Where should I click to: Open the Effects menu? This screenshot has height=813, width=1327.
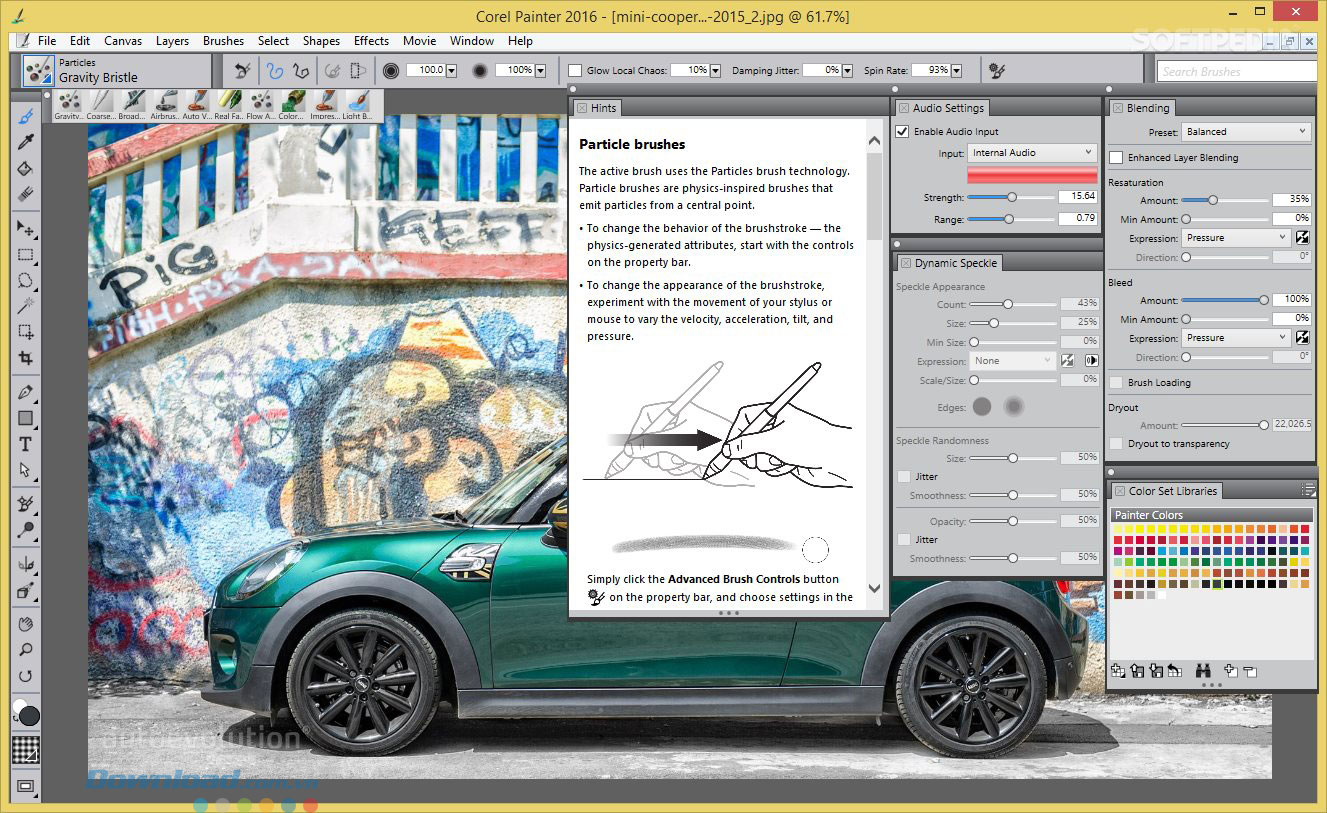[x=370, y=41]
